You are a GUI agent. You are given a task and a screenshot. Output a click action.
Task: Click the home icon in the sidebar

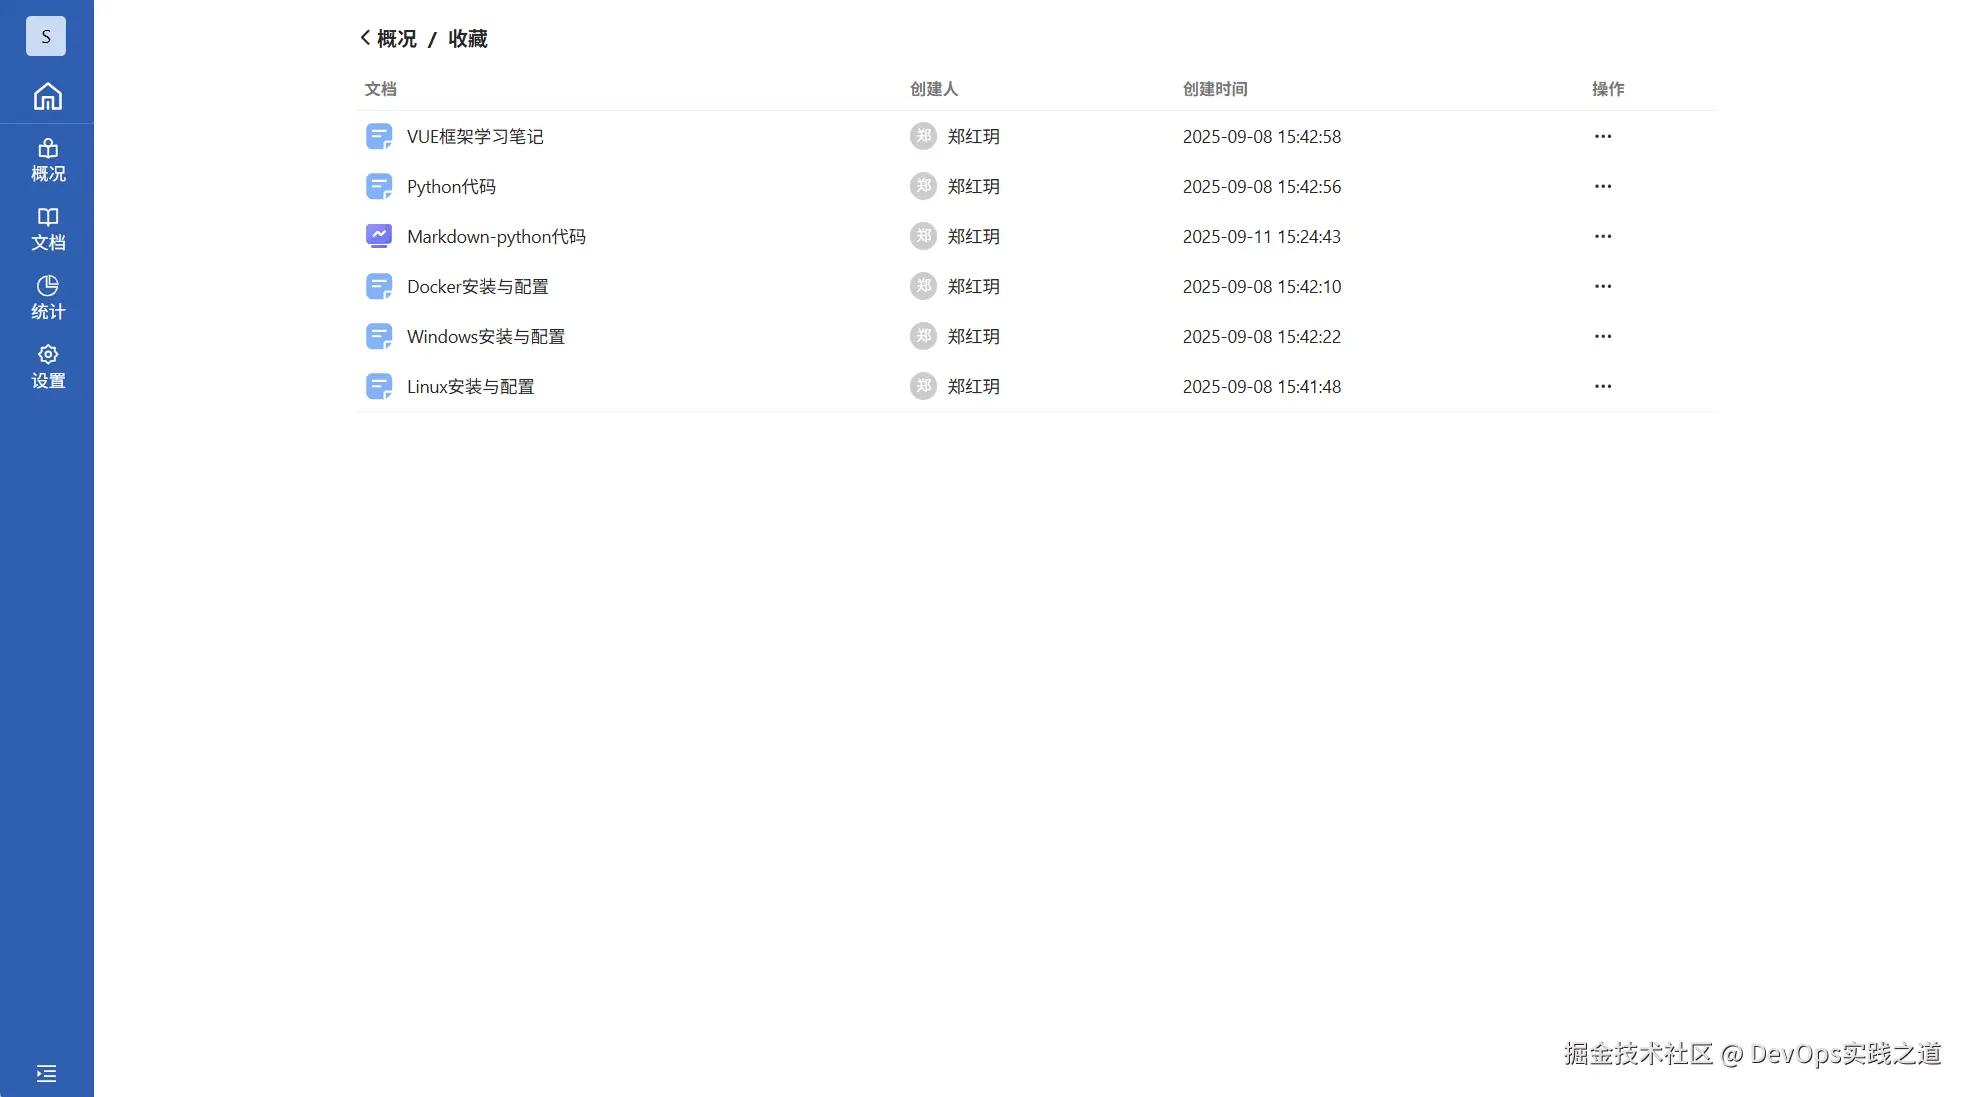pos(47,96)
